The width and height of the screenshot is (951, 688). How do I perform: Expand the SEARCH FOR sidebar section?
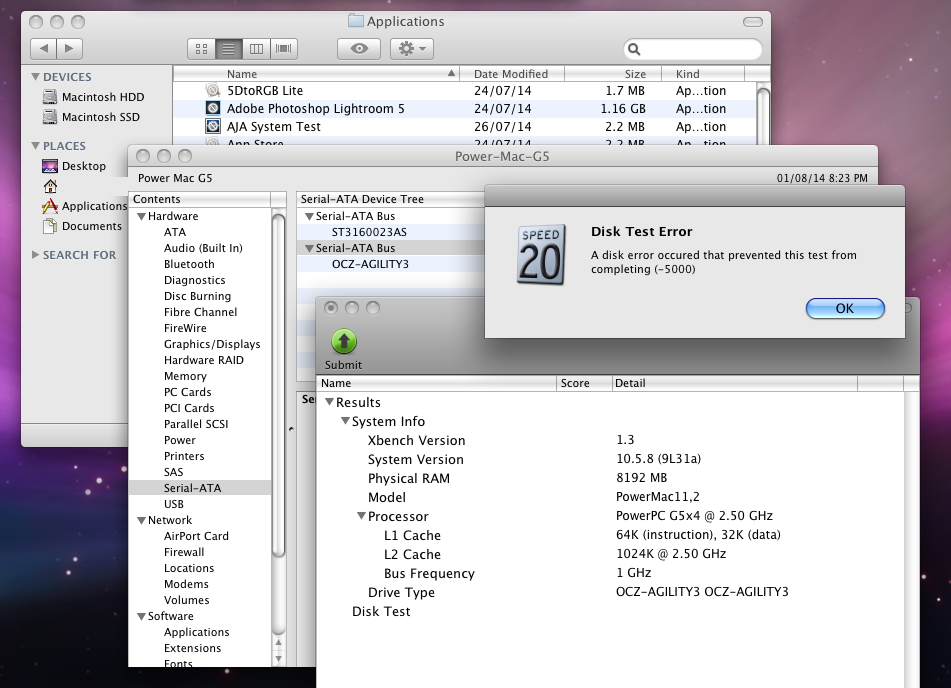pyautogui.click(x=36, y=255)
